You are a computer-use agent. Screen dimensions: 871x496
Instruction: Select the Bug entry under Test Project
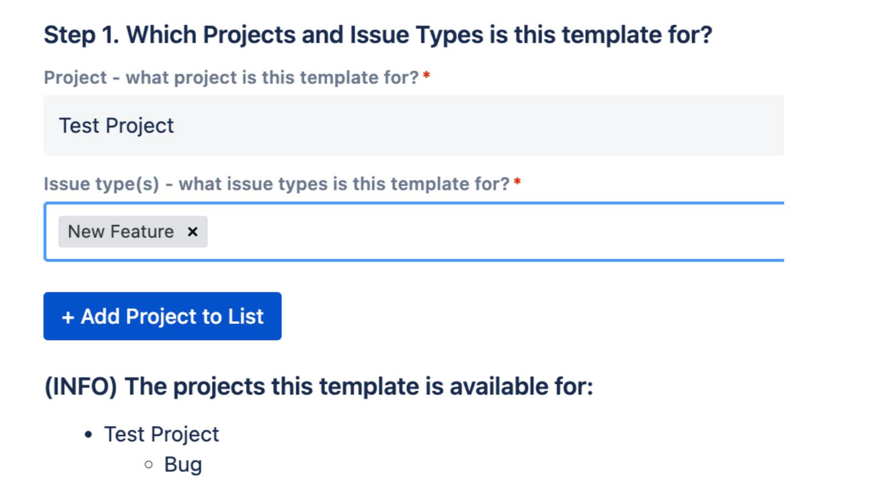coord(183,465)
